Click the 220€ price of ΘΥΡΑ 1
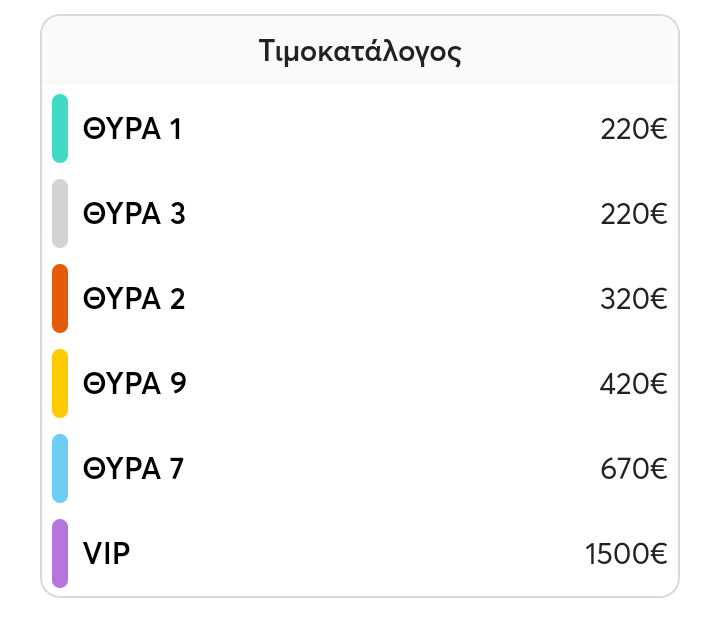Screen dimensions: 720x621 (x=633, y=129)
